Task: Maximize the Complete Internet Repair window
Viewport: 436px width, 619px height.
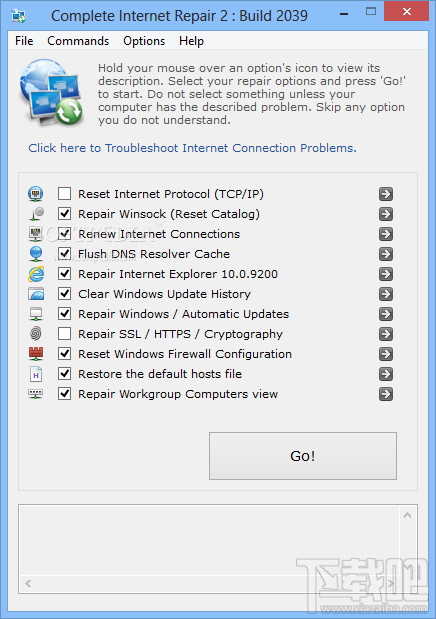Action: coord(370,12)
